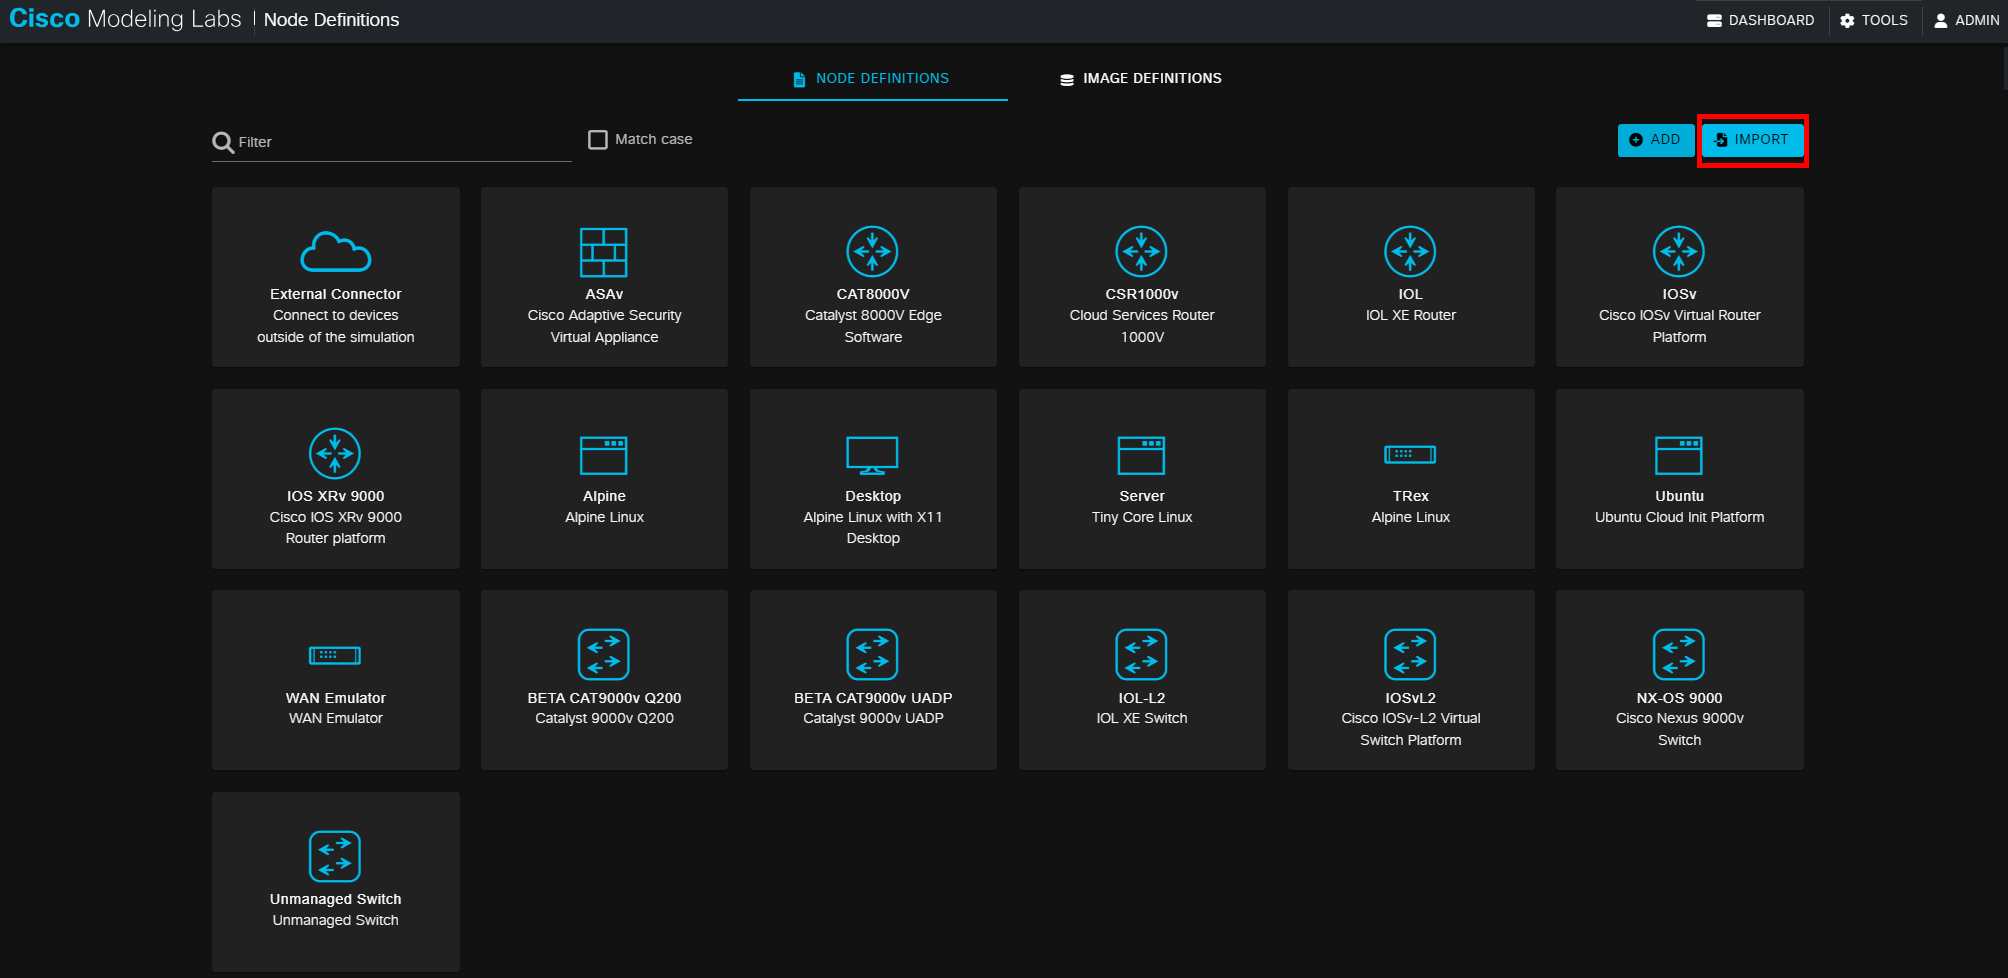Switch to the Image Definitions tab
Screen dimensions: 2008x978
pos(1141,79)
